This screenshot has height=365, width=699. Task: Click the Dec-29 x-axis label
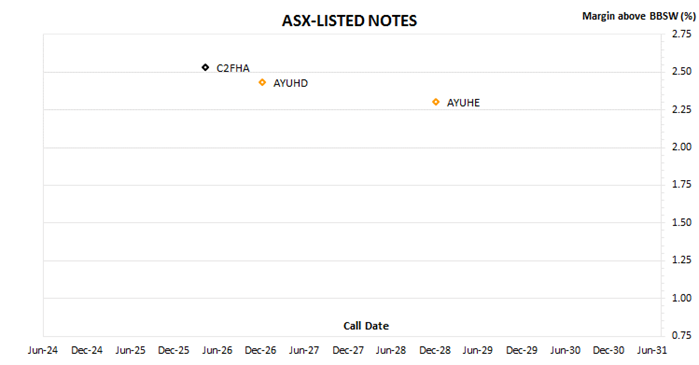[x=522, y=350]
